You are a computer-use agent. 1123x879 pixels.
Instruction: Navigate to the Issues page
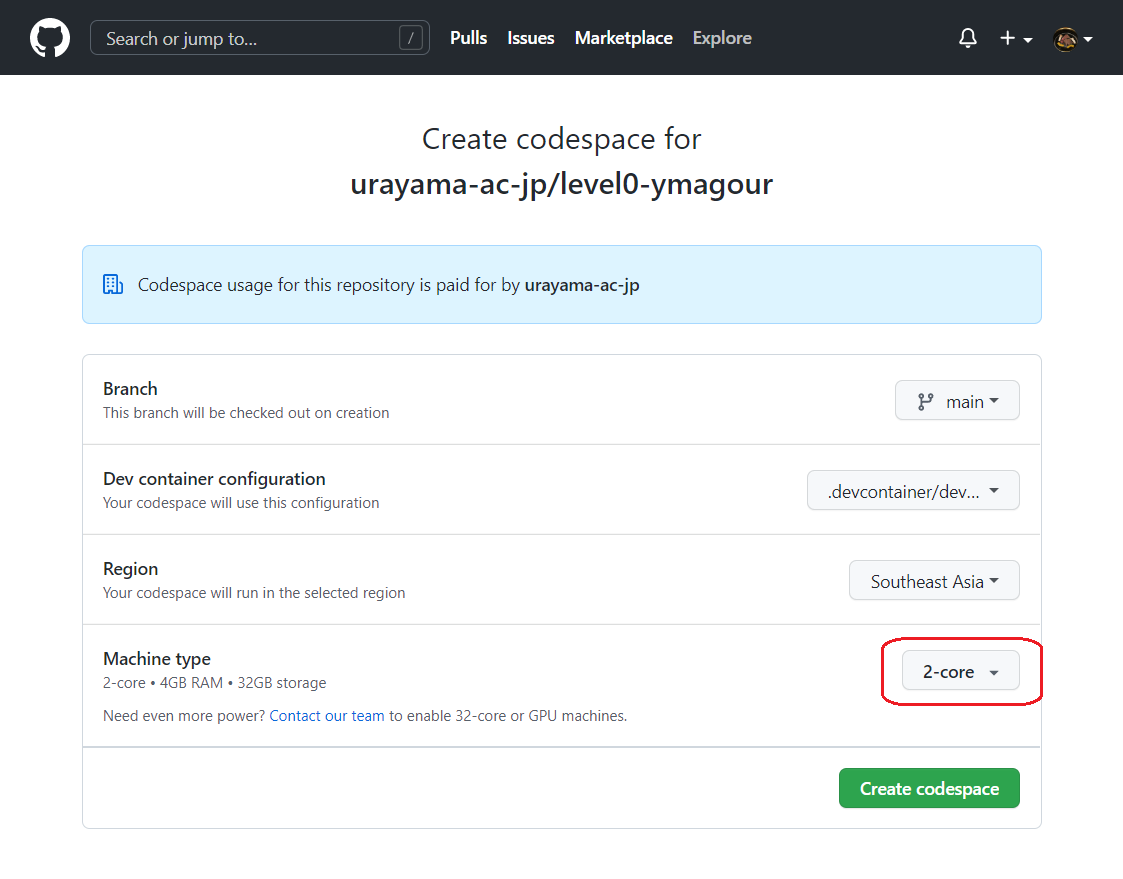[530, 38]
